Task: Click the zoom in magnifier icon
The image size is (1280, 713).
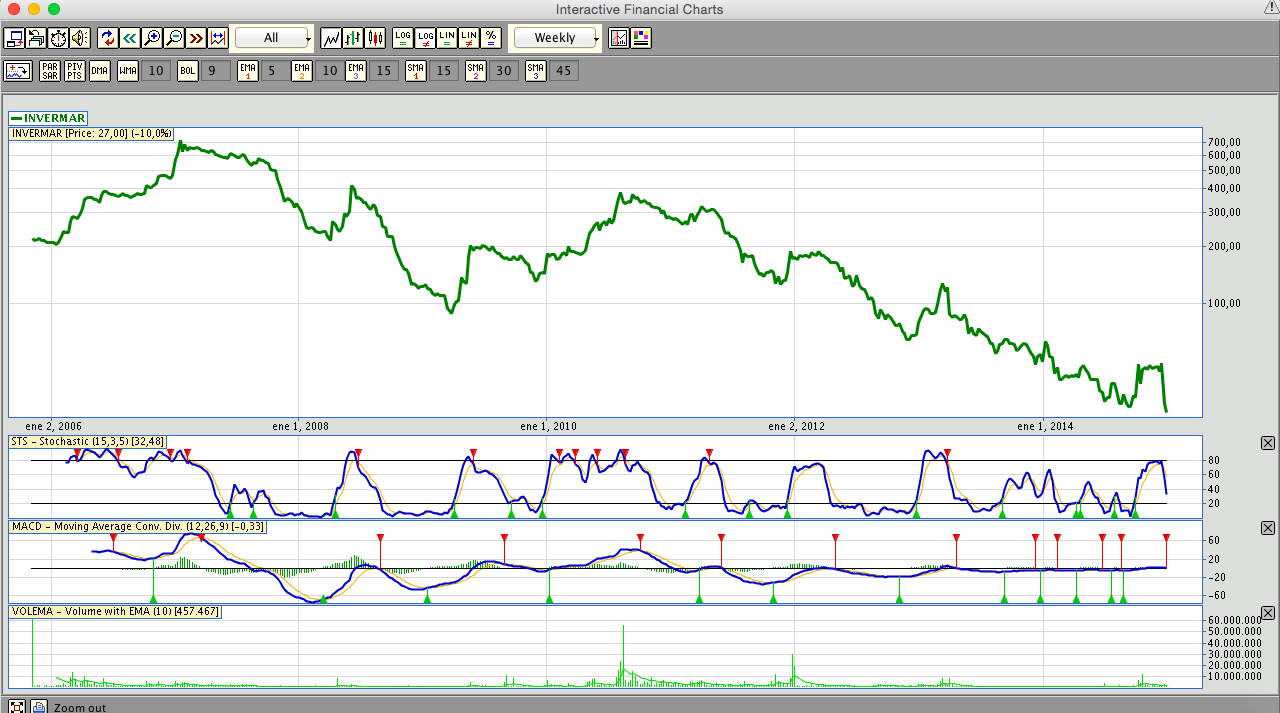Action: tap(152, 38)
